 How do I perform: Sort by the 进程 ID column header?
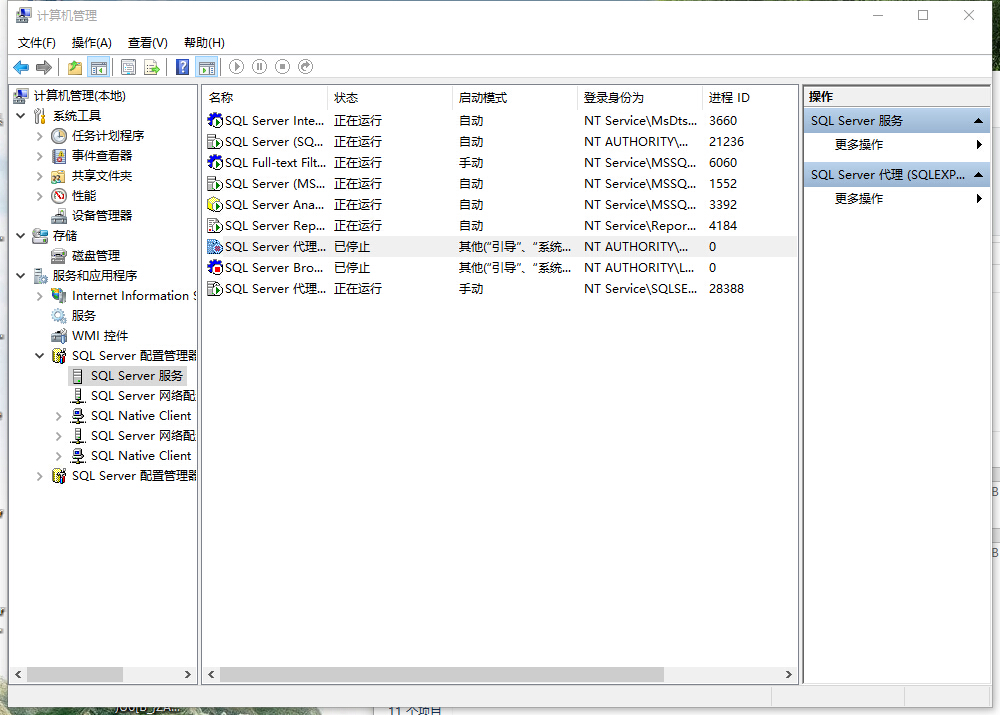tap(750, 98)
